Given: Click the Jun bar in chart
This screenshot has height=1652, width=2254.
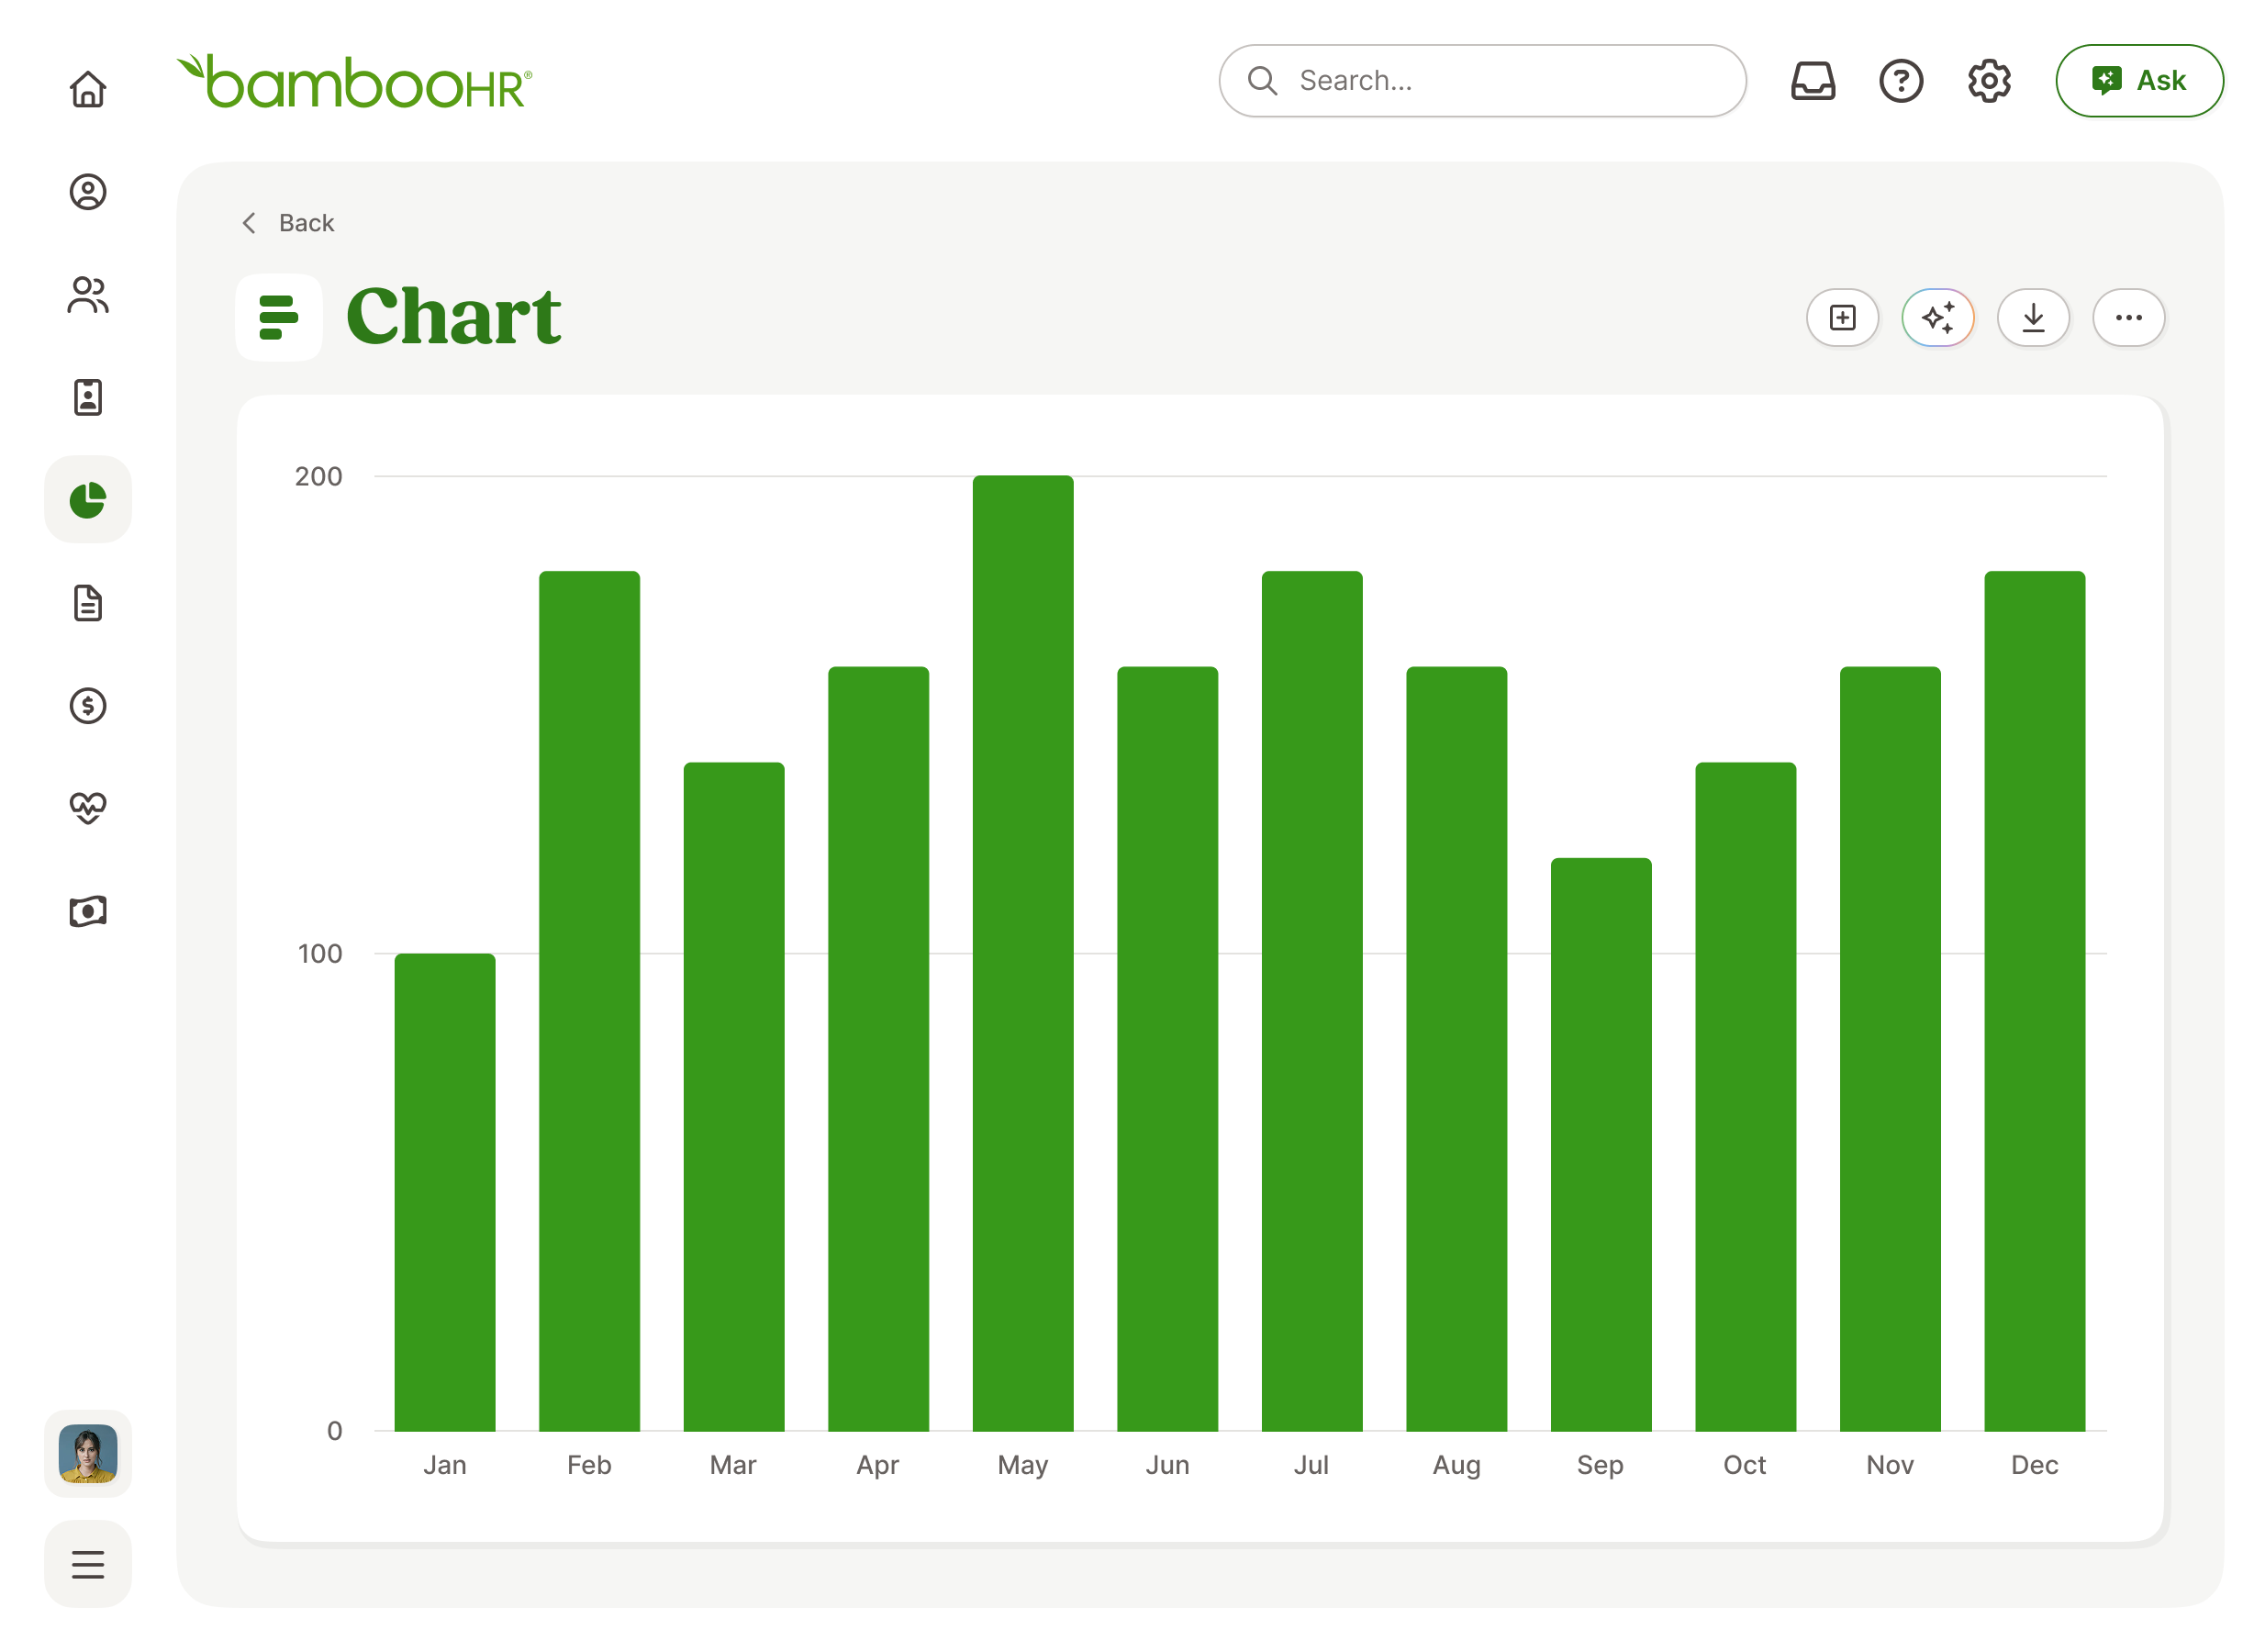Looking at the screenshot, I should pos(1167,1049).
